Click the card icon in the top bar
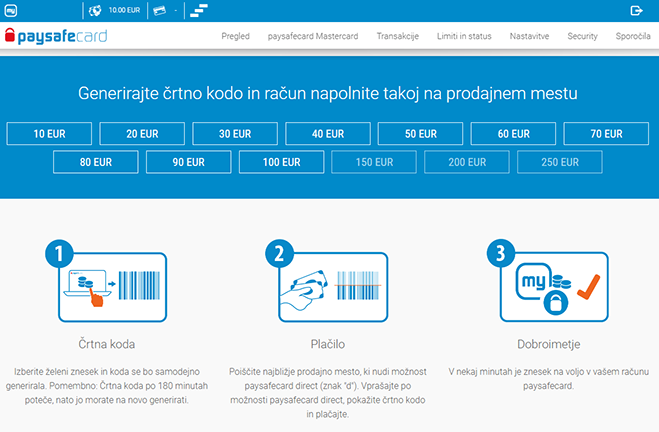The width and height of the screenshot is (659, 432). click(159, 11)
